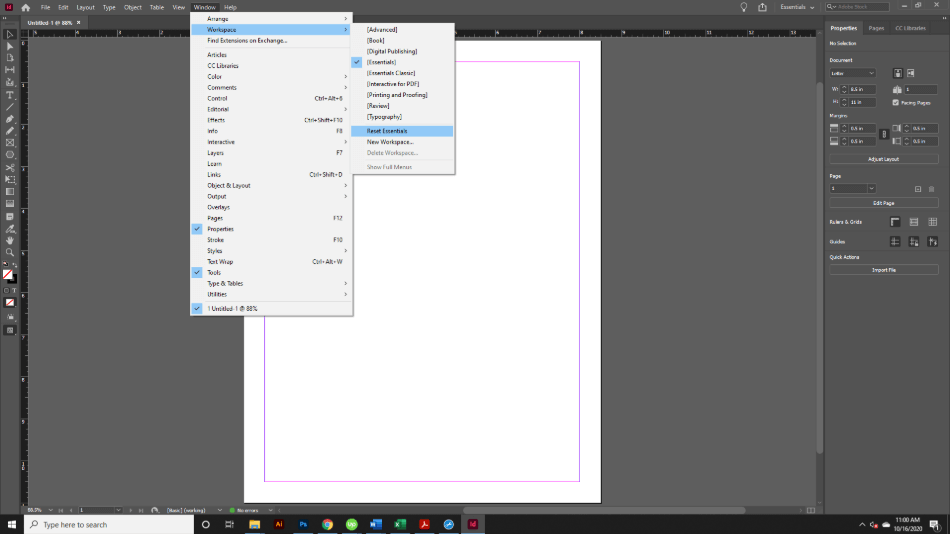Select the Direct Selection tool
This screenshot has height=534, width=950.
click(x=10, y=46)
